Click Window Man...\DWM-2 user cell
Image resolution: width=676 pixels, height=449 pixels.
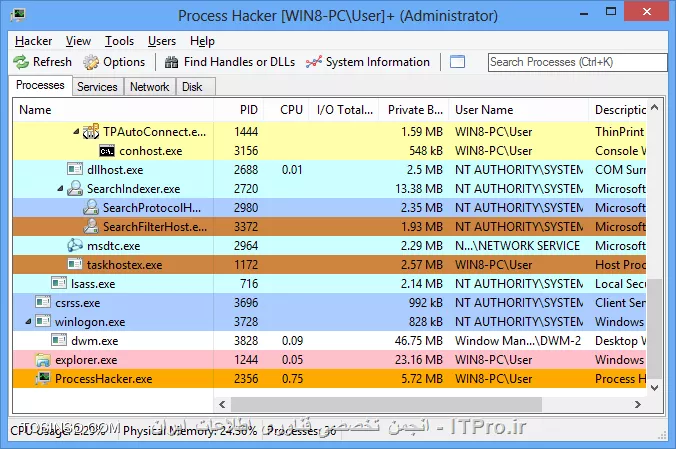[518, 341]
